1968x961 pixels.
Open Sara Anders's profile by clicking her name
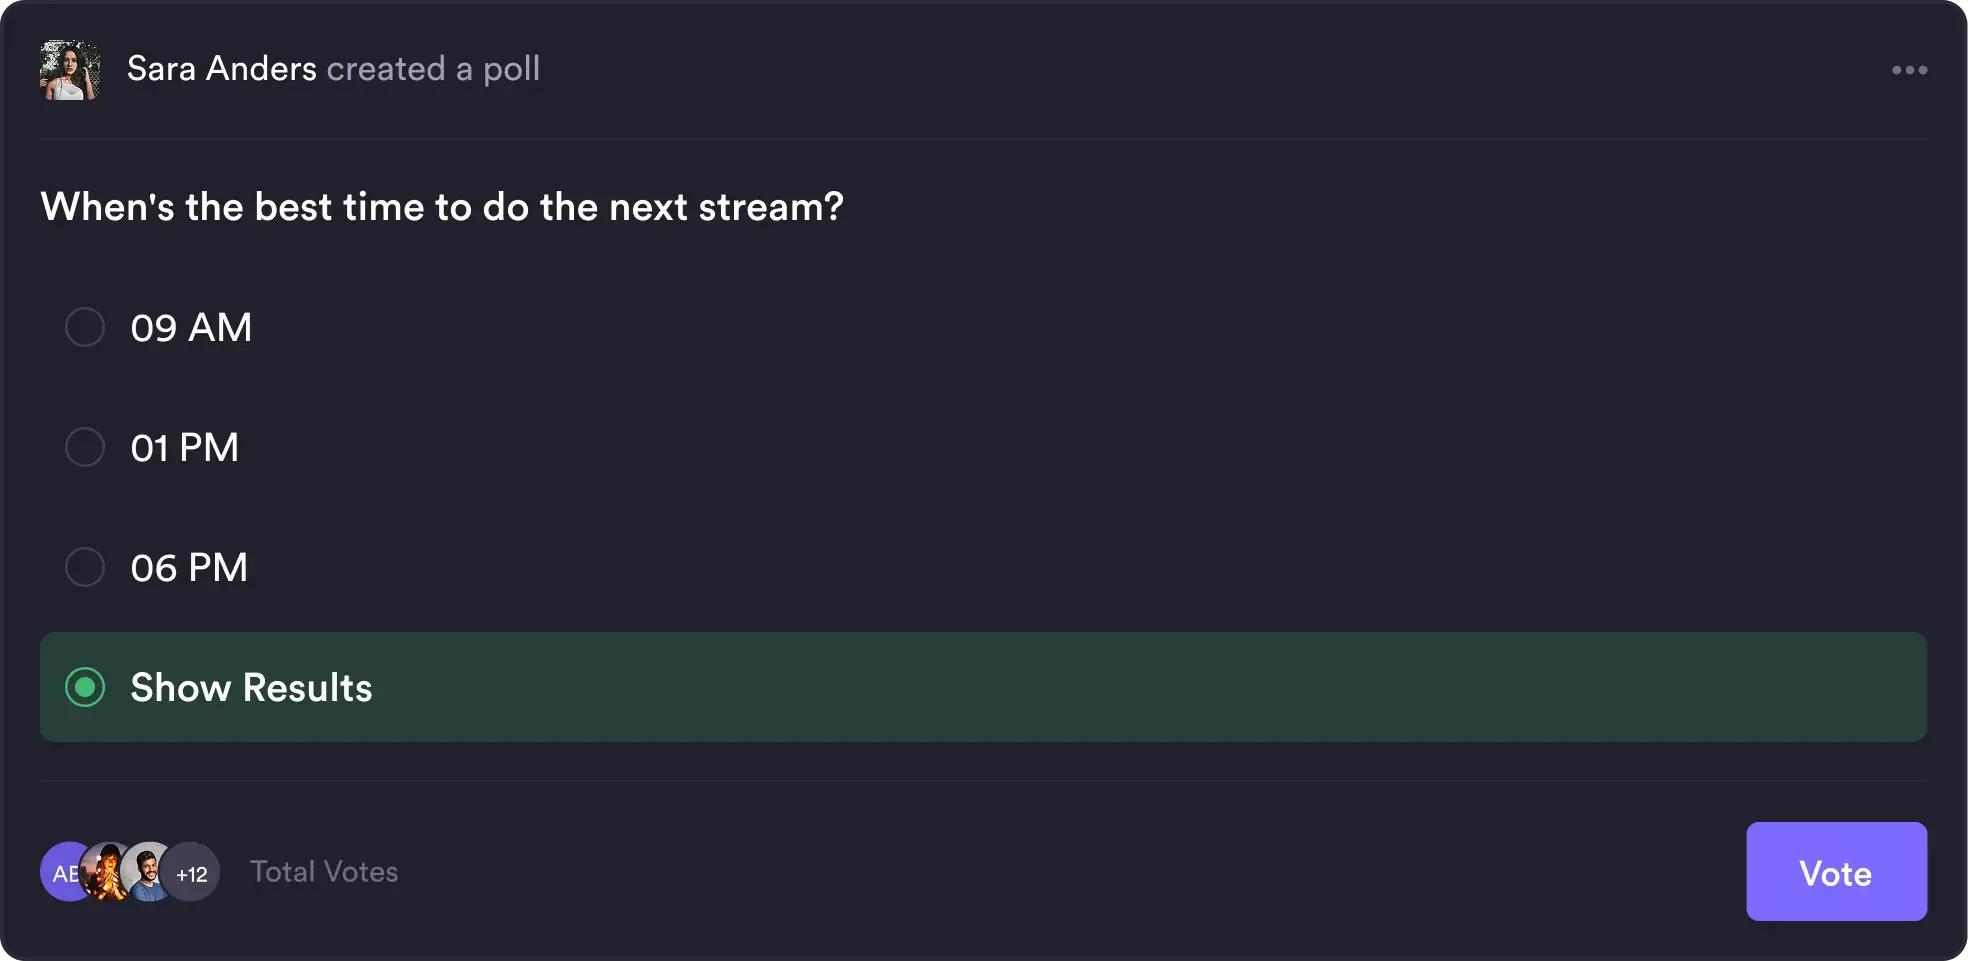(220, 69)
